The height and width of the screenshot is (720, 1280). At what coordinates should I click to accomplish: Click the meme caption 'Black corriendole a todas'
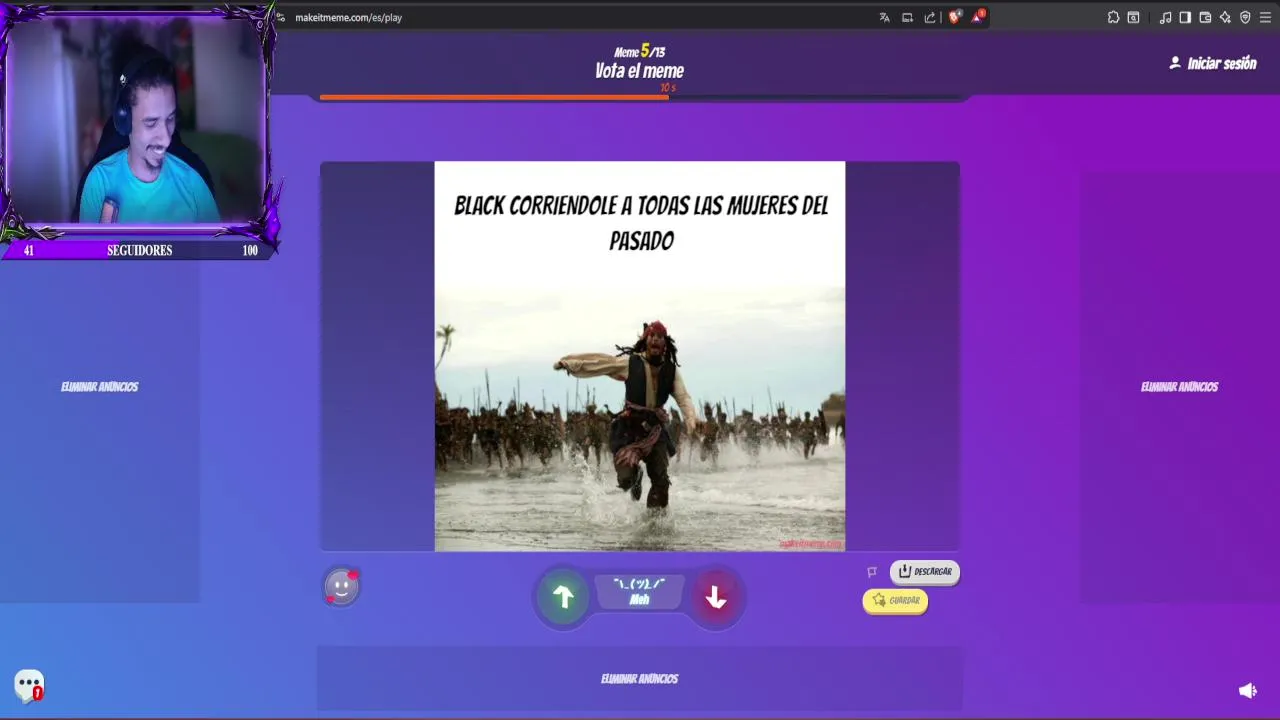click(641, 222)
